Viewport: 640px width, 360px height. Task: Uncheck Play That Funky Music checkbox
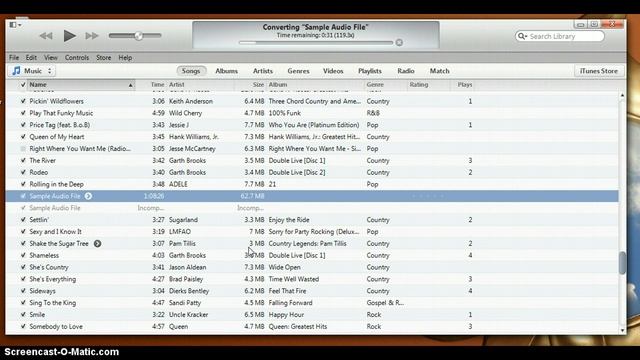tap(23, 113)
